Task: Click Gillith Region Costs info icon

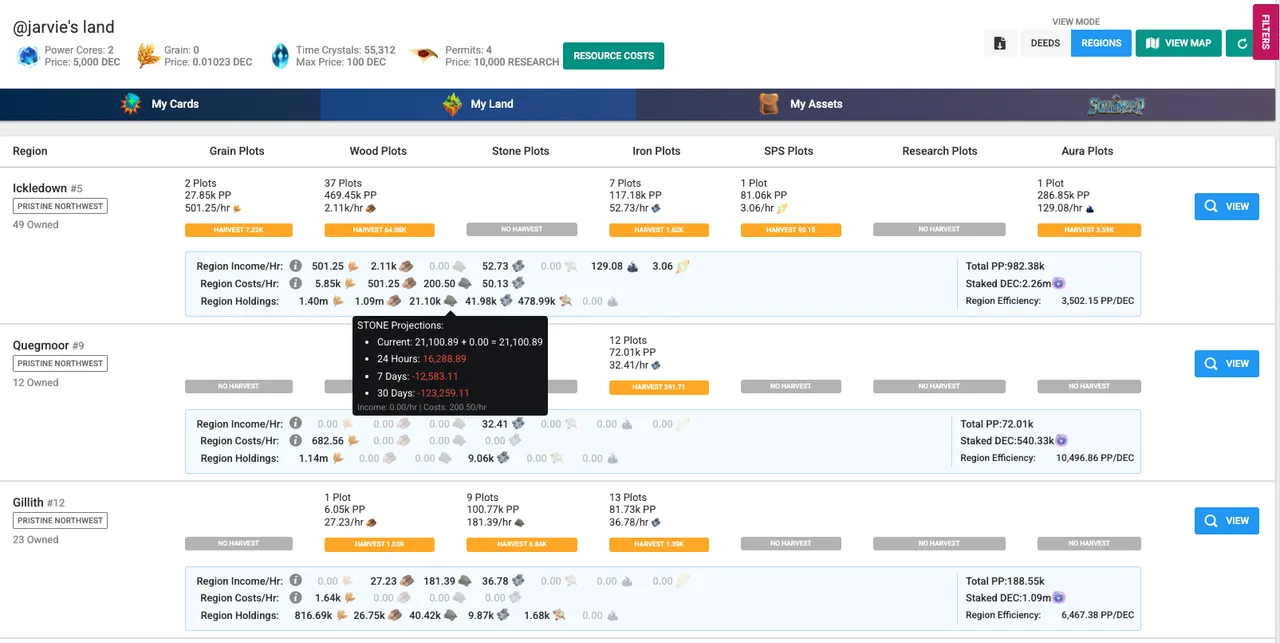Action: [x=295, y=597]
